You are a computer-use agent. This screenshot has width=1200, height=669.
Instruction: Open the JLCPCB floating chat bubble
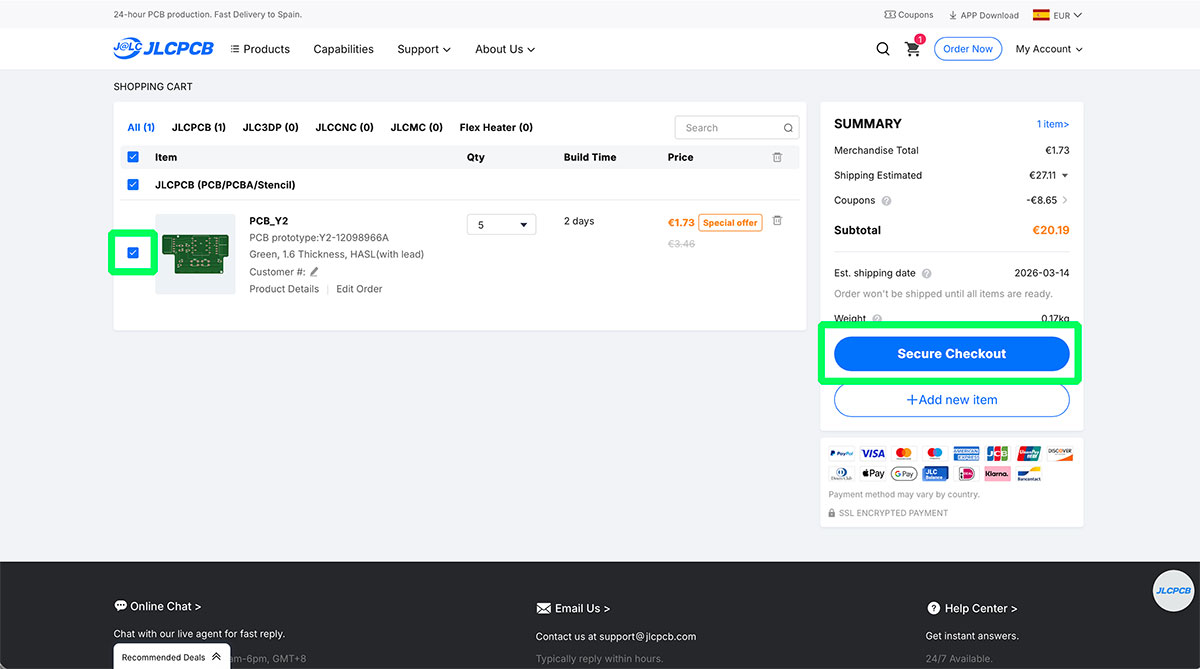click(1173, 591)
